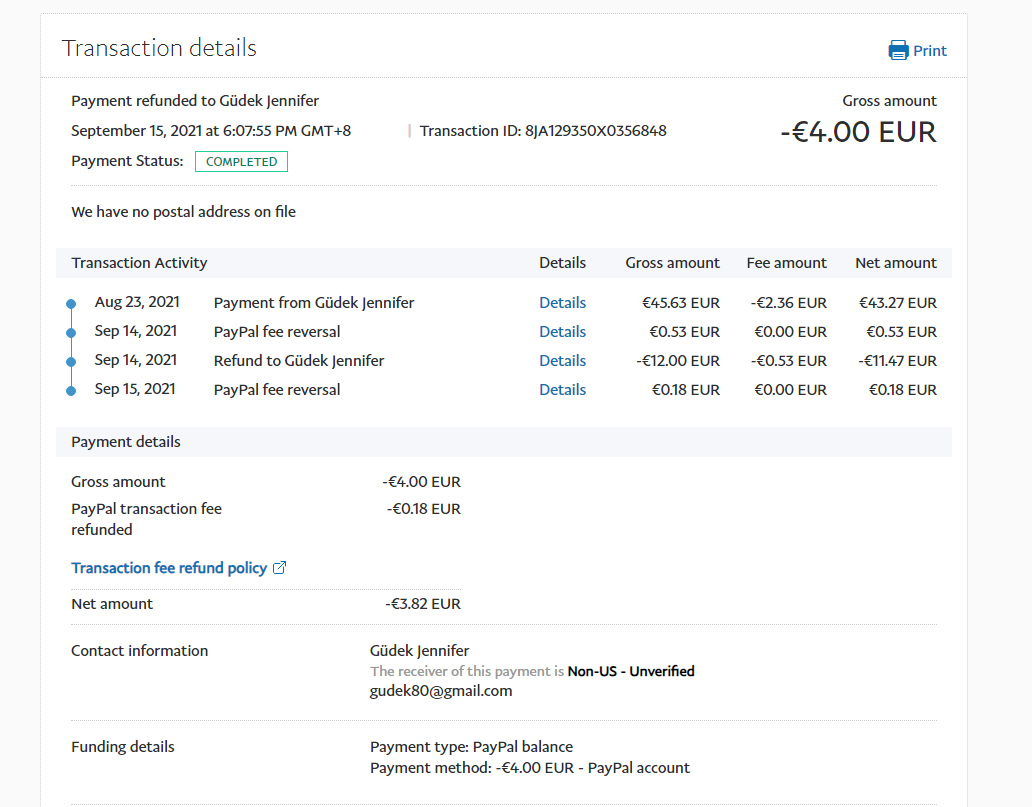The width and height of the screenshot is (1032, 807).
Task: Click the printer icon
Action: tap(898, 51)
